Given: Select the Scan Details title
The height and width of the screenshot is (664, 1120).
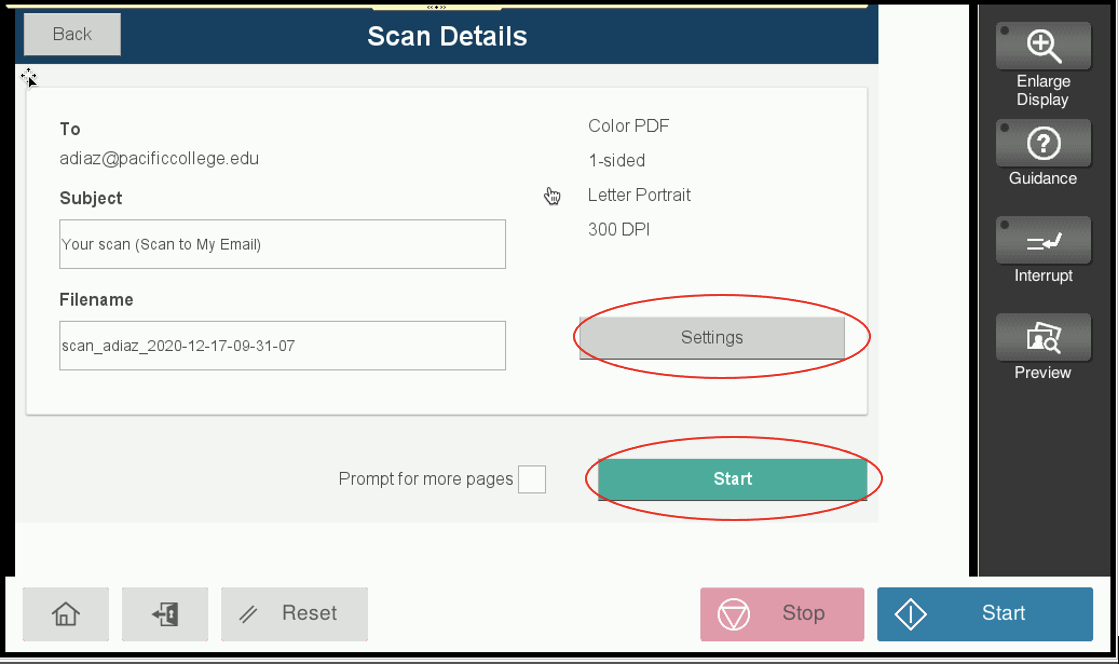Looking at the screenshot, I should tap(447, 36).
